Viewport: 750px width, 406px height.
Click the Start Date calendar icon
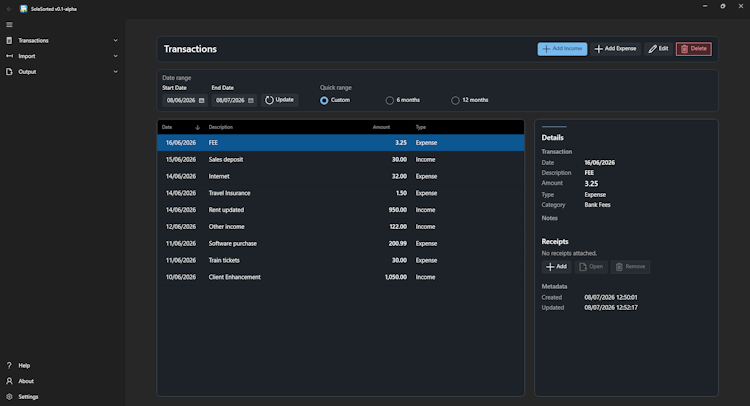pyautogui.click(x=201, y=100)
